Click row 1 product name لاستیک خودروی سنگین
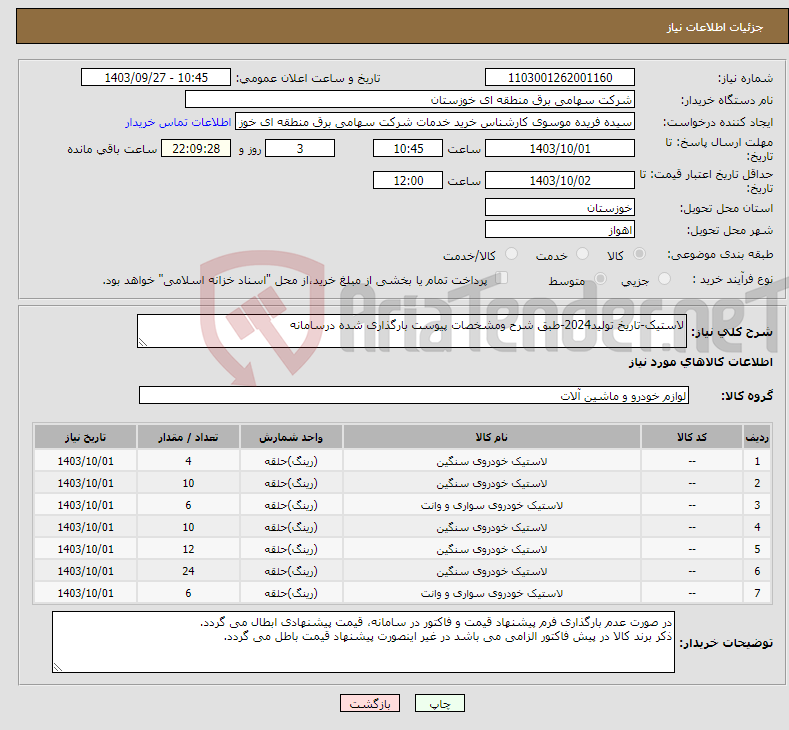This screenshot has height=730, width=789. (x=492, y=461)
